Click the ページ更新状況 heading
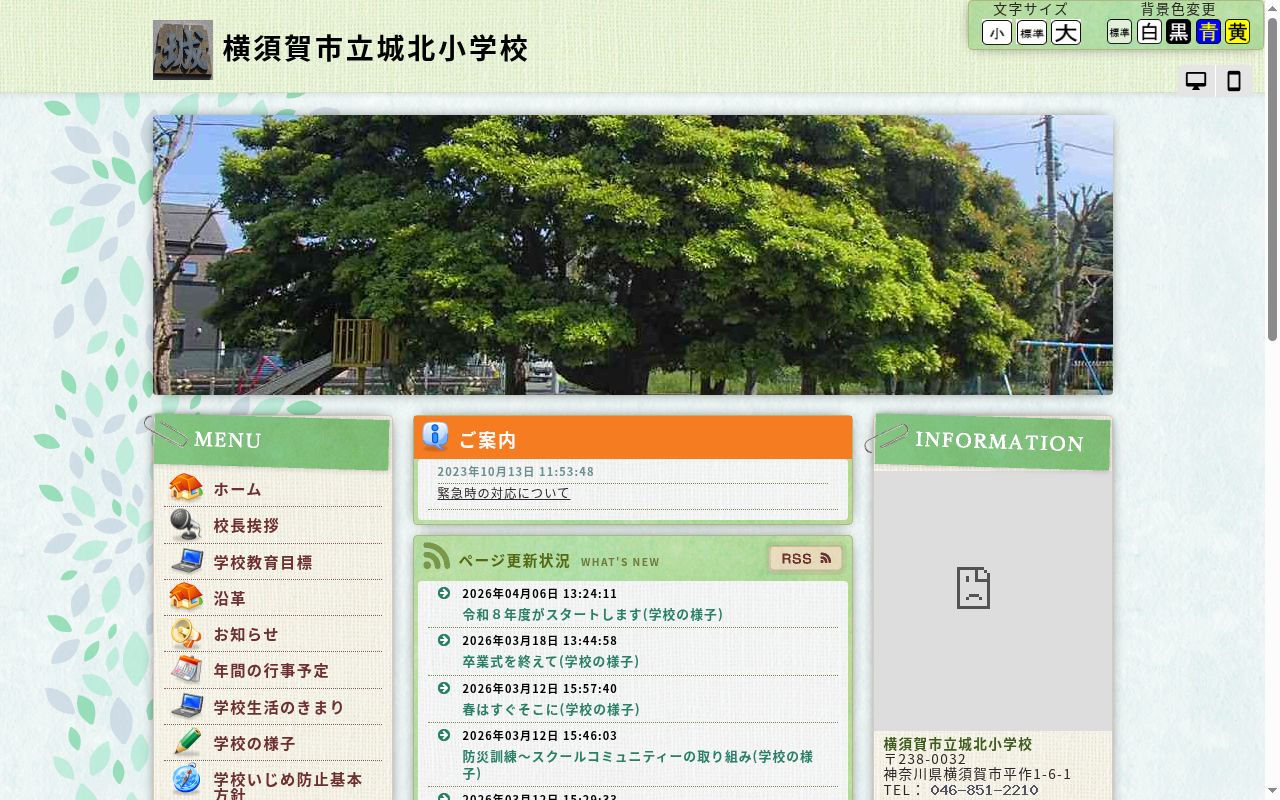The height and width of the screenshot is (800, 1280). [514, 560]
